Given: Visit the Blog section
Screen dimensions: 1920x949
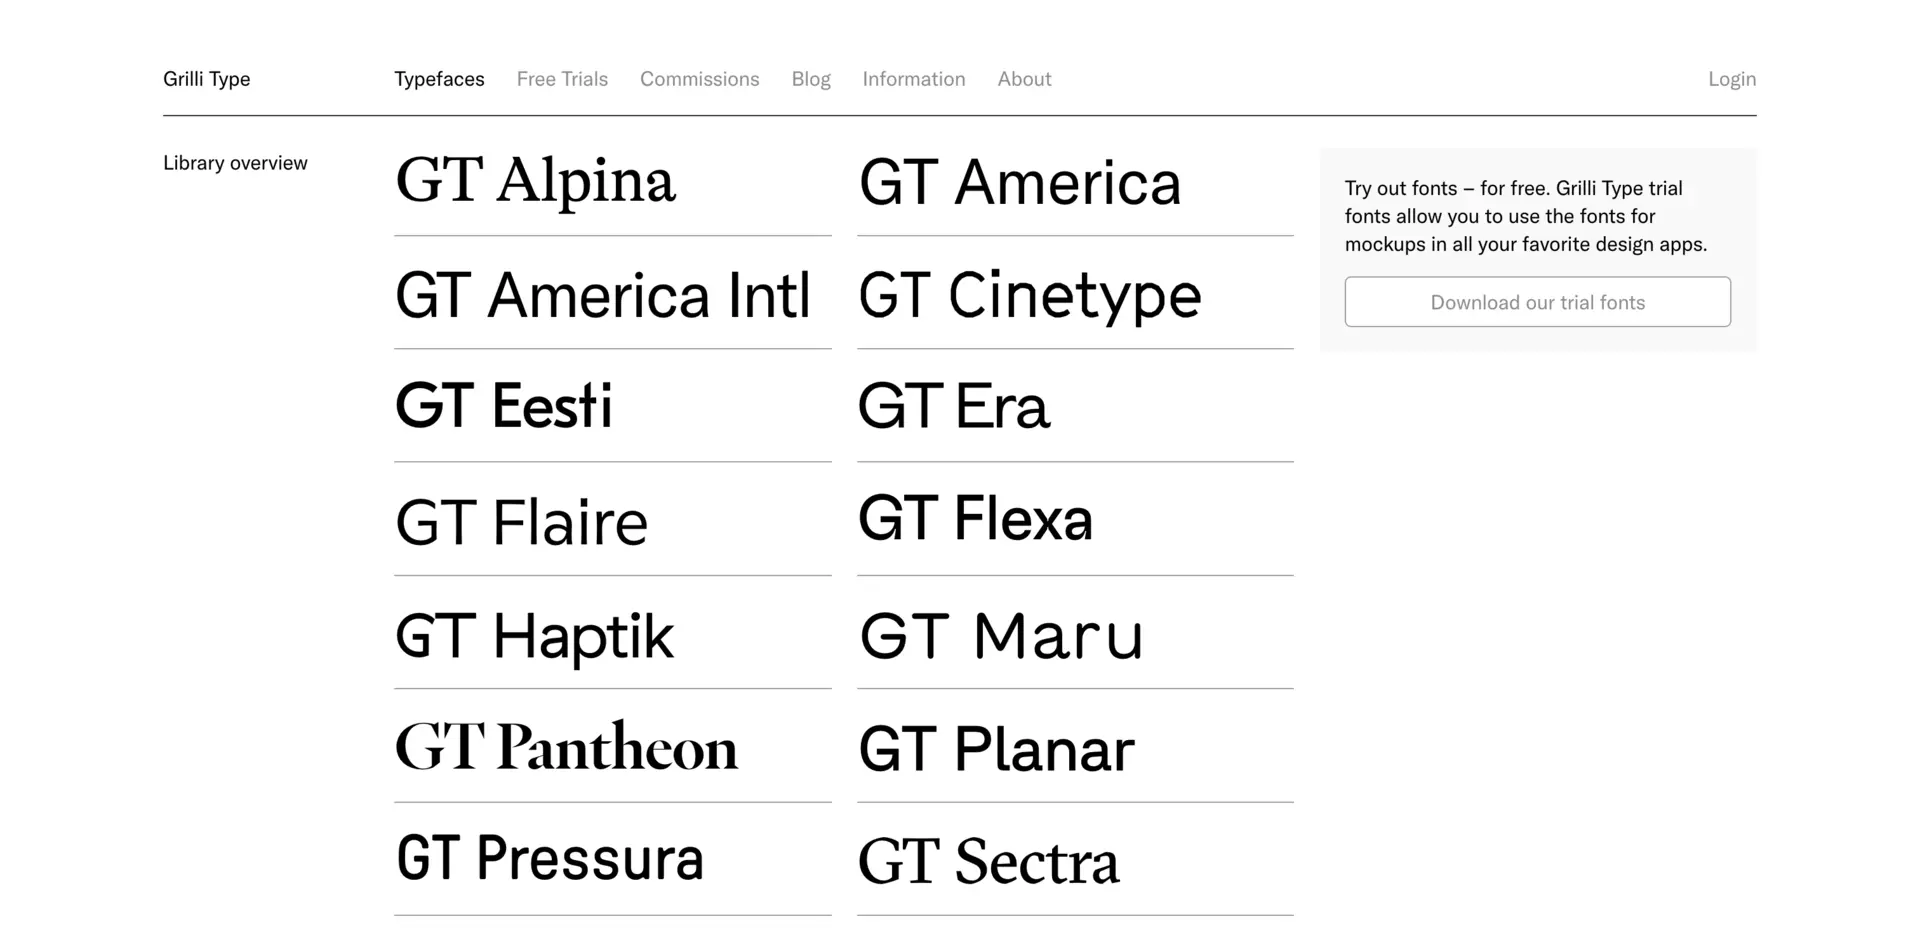Looking at the screenshot, I should (x=811, y=79).
